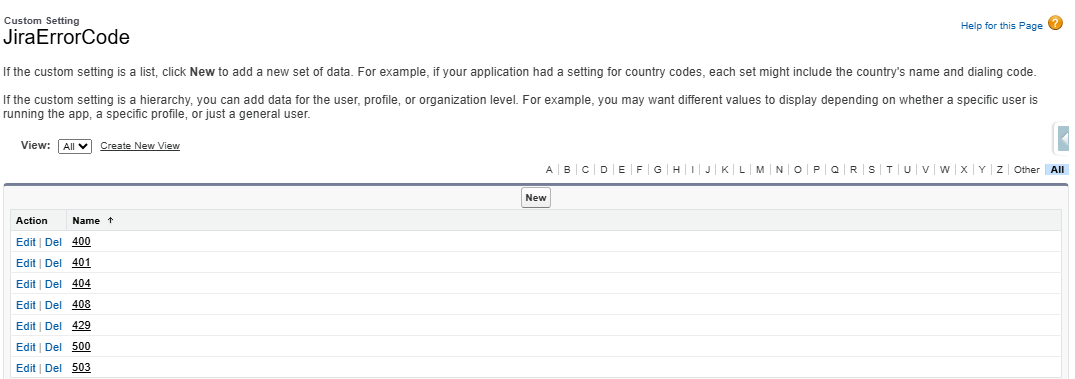Viewport: 1075px width, 379px height.
Task: Delete the 429 error code entry
Action: click(53, 326)
